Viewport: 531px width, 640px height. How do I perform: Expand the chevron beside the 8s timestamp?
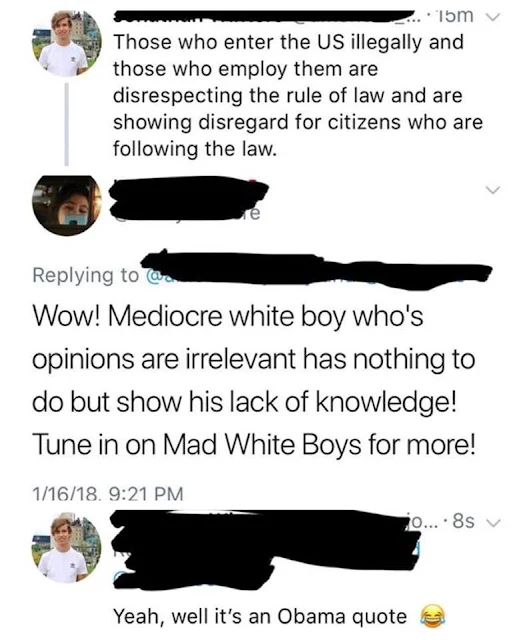494,522
